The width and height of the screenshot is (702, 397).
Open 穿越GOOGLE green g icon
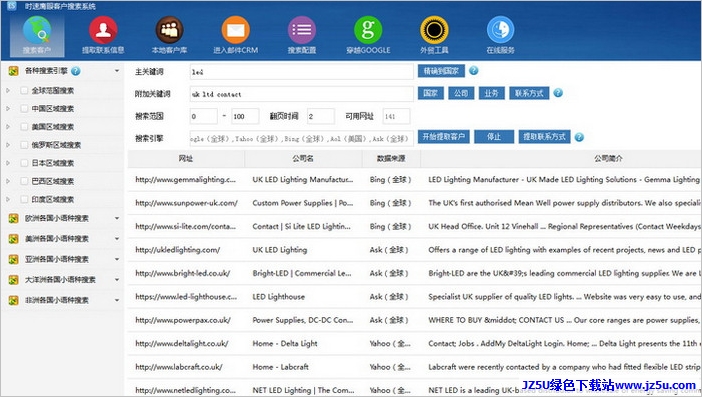click(x=368, y=30)
